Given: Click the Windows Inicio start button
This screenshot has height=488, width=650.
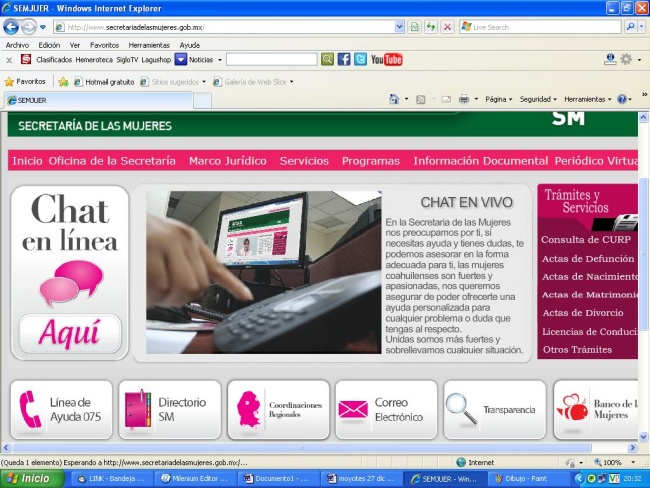Looking at the screenshot, I should pos(36,479).
